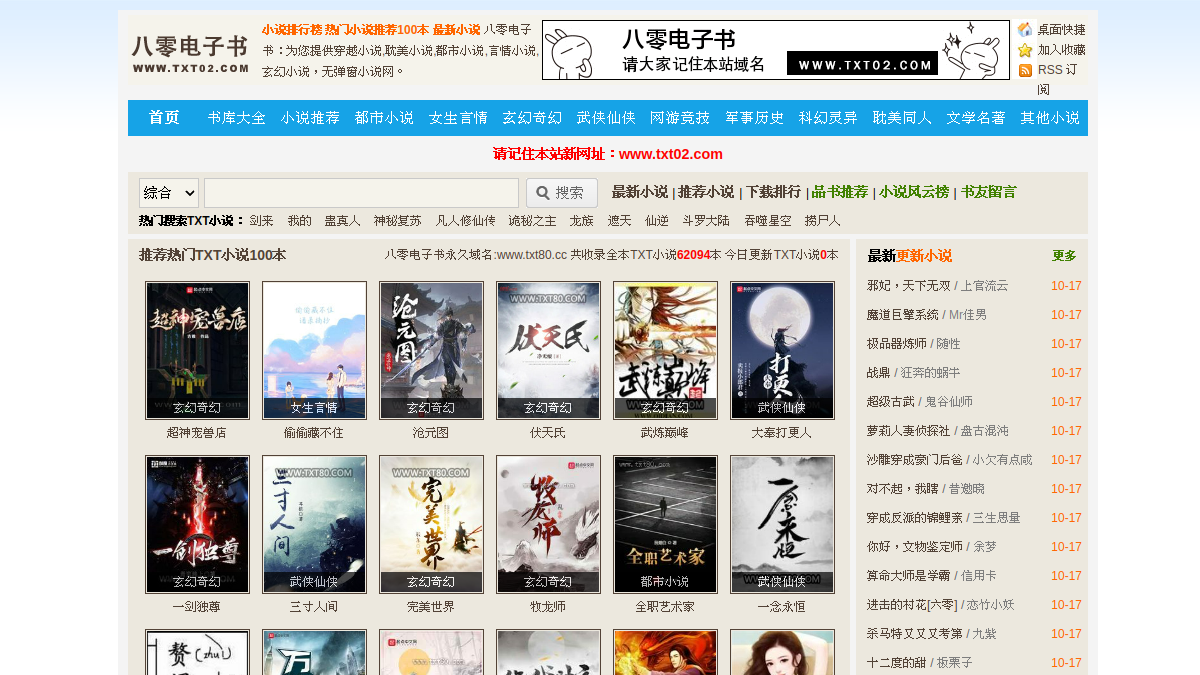Open the 首页 navigation tab

point(164,118)
